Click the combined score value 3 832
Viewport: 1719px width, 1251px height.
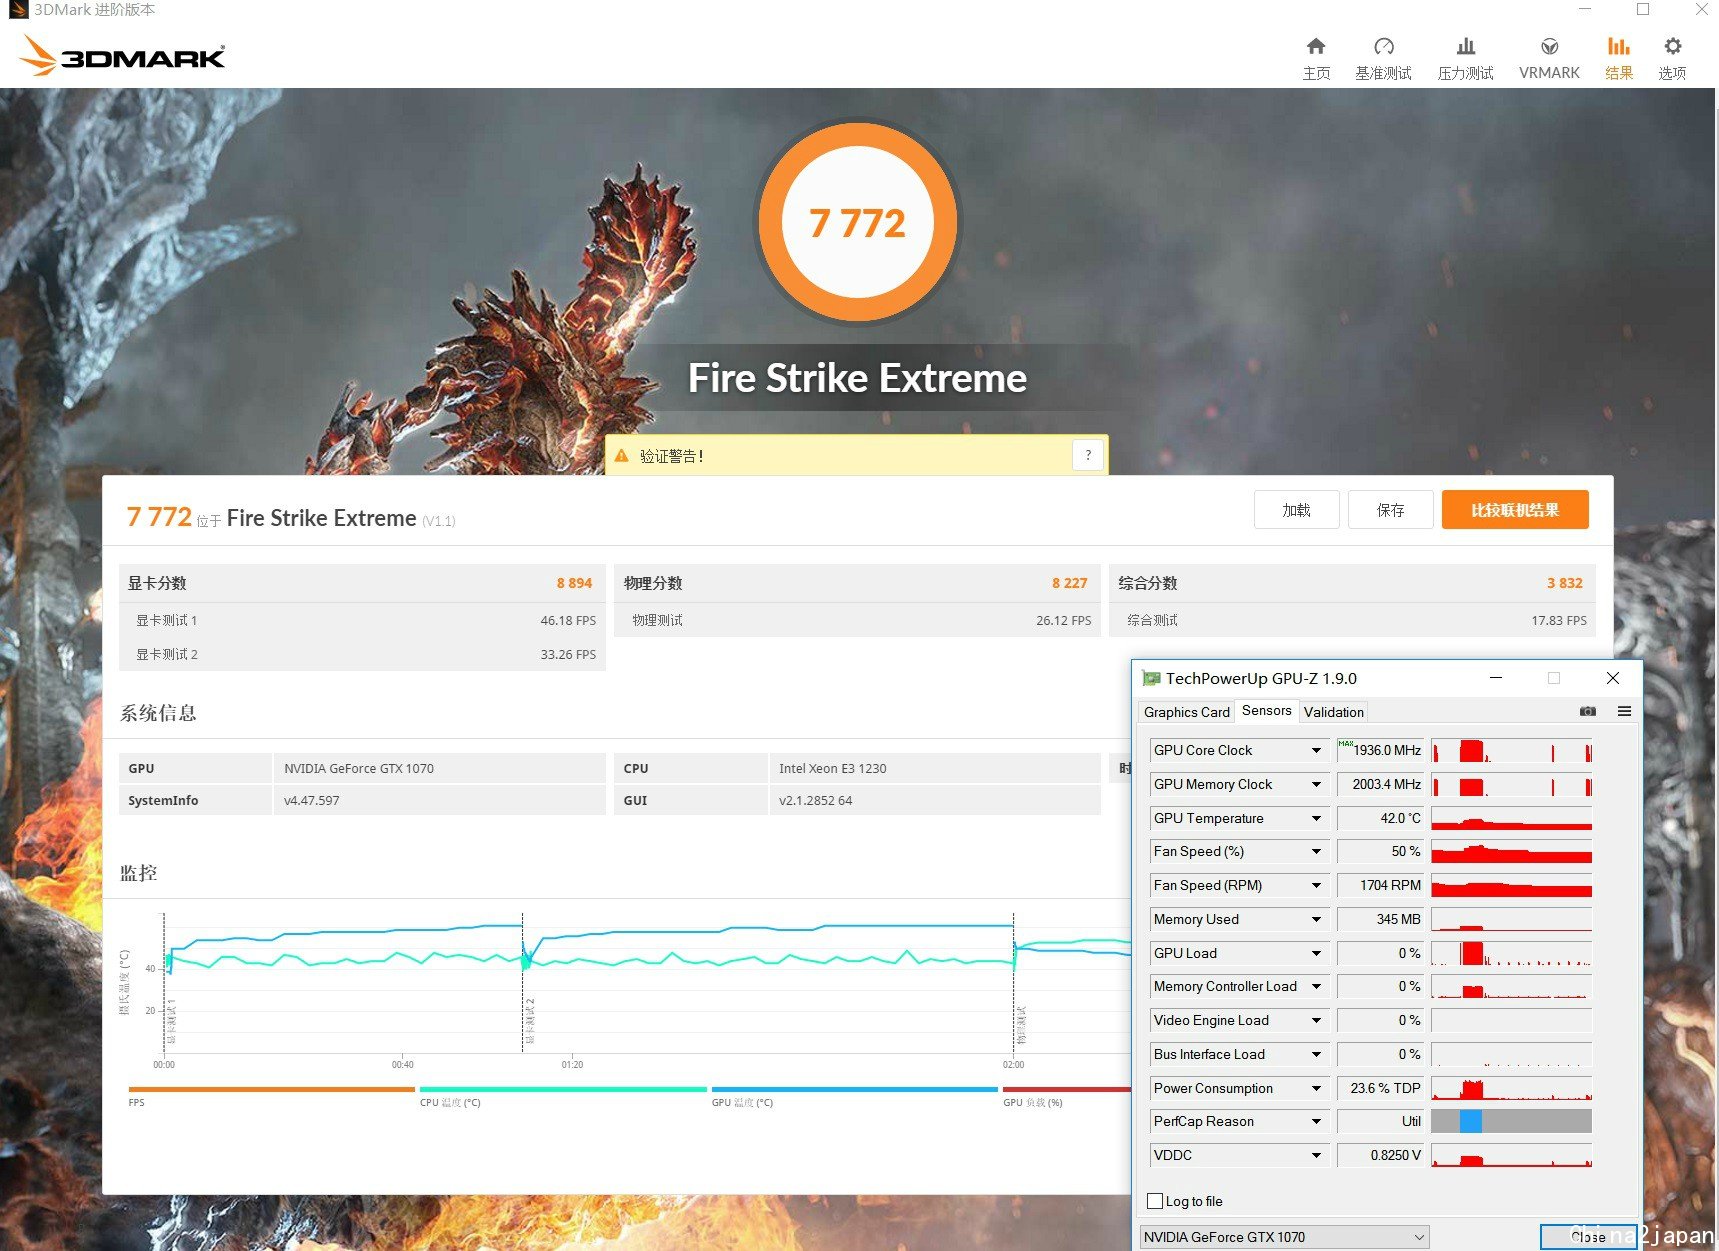point(1565,583)
